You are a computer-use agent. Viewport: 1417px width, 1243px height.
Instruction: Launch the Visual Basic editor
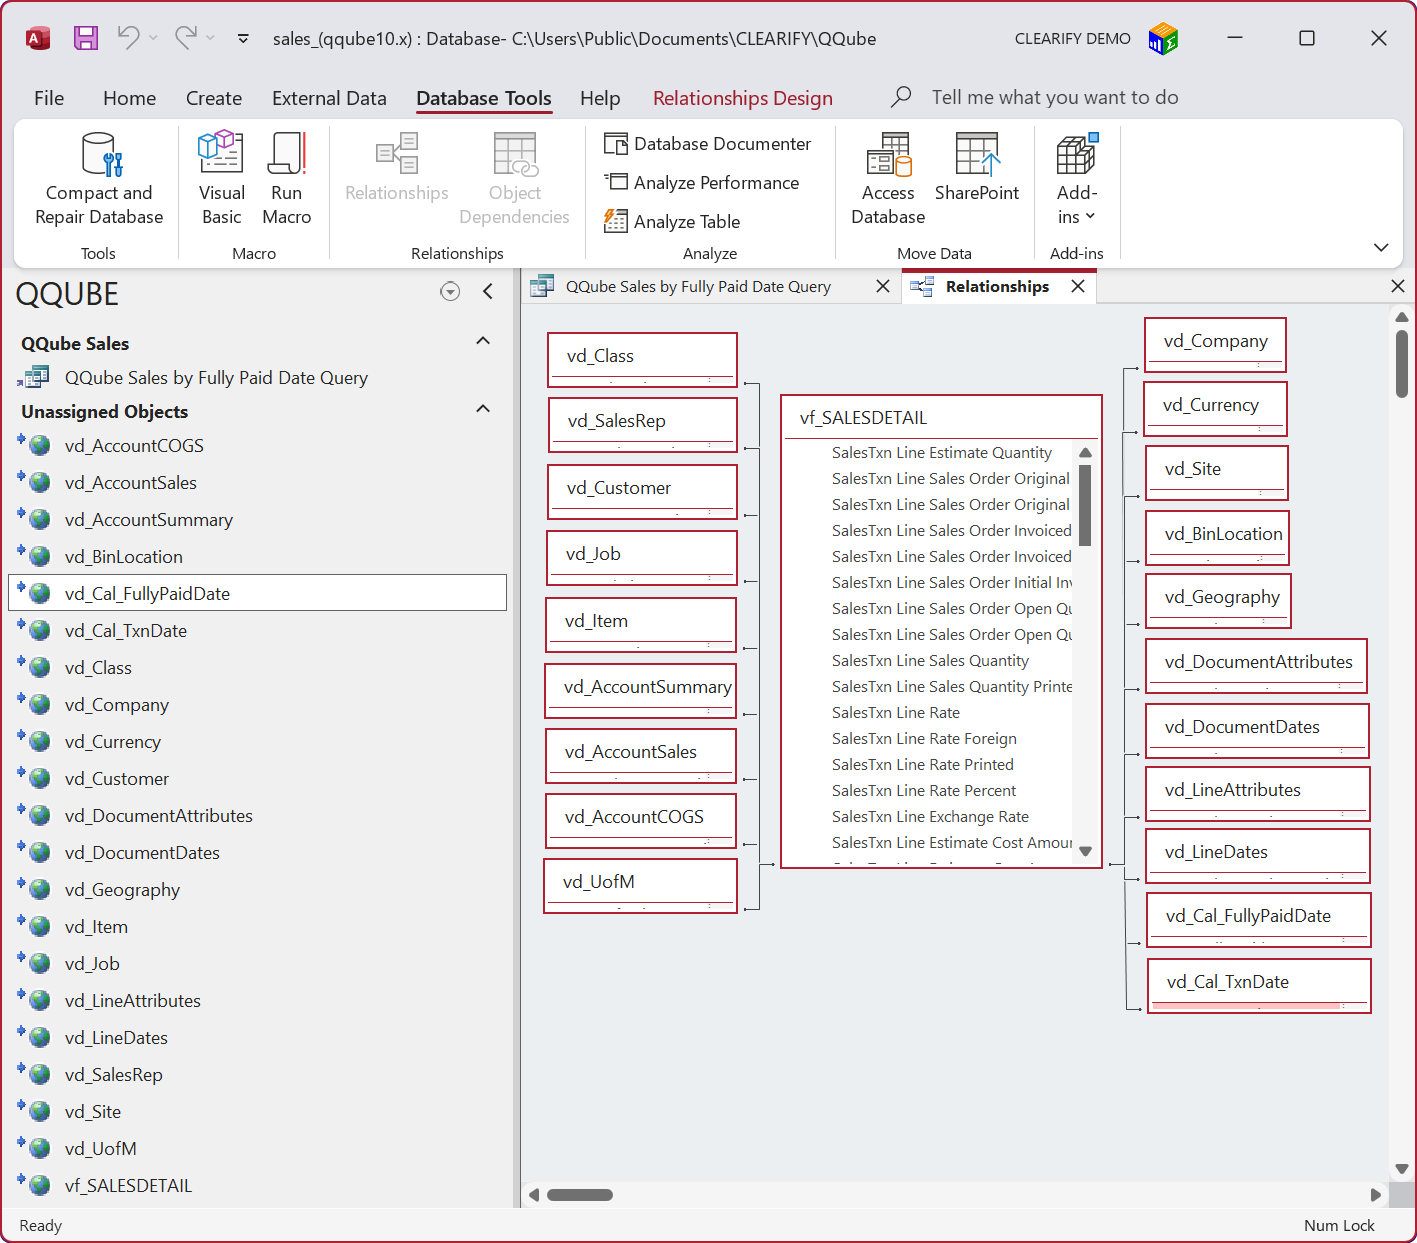tap(220, 180)
